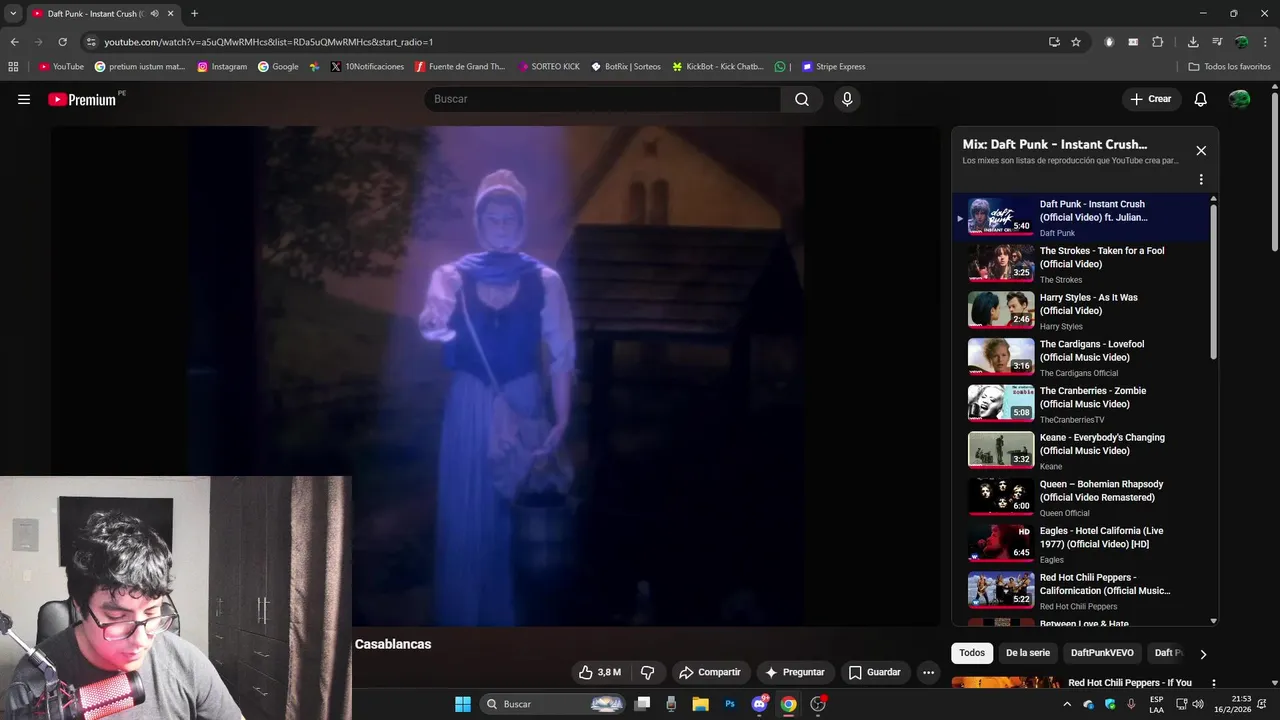The width and height of the screenshot is (1280, 720).
Task: Open Chrome extensions puzzle icon
Action: tap(1158, 42)
